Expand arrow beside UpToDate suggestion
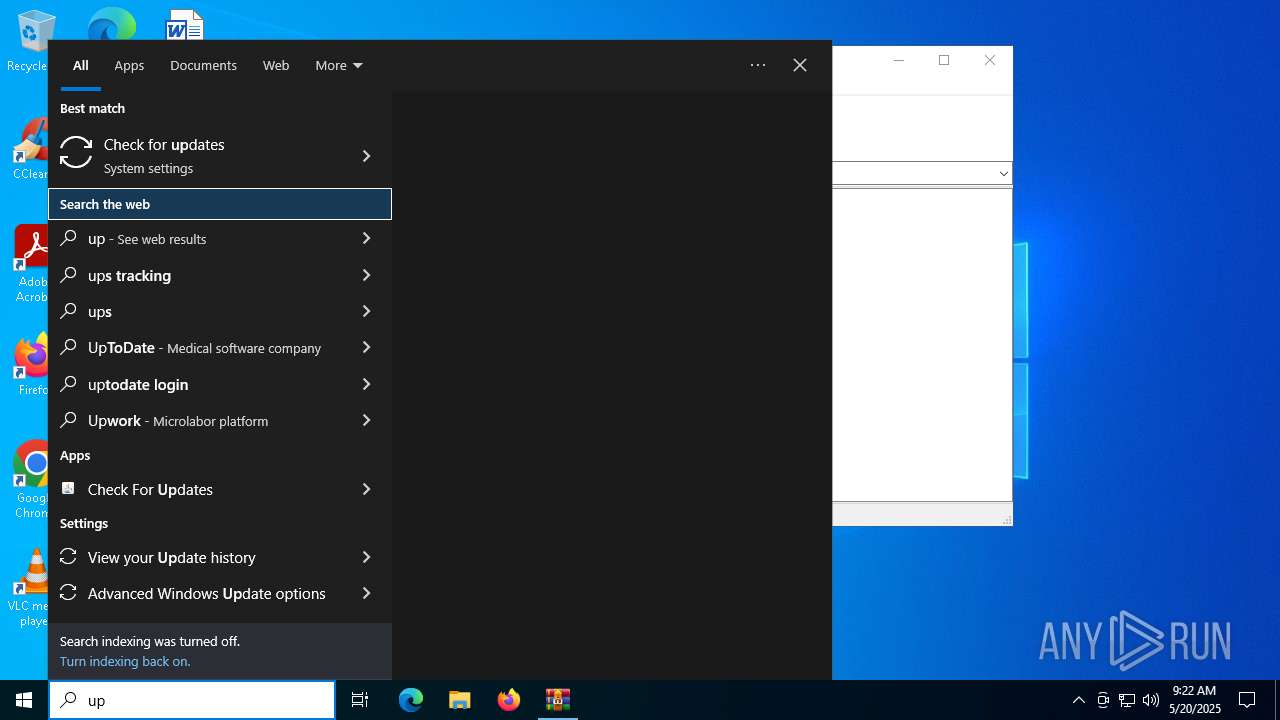The image size is (1280, 720). [x=366, y=348]
